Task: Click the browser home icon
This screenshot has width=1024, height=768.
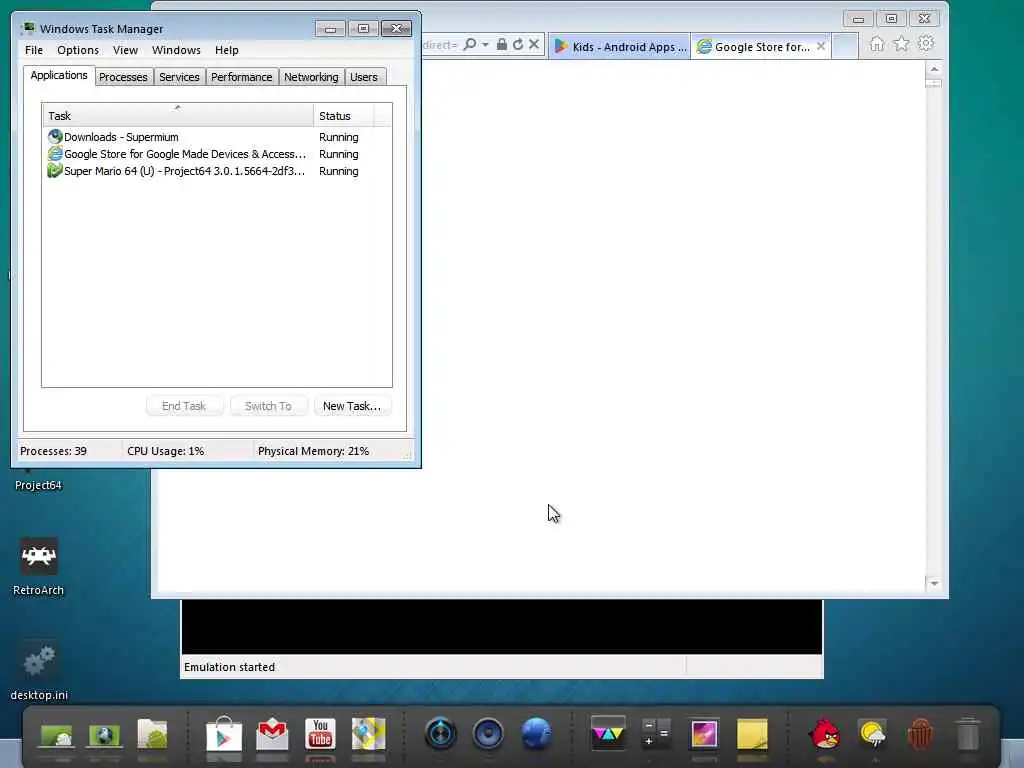Action: pos(876,44)
